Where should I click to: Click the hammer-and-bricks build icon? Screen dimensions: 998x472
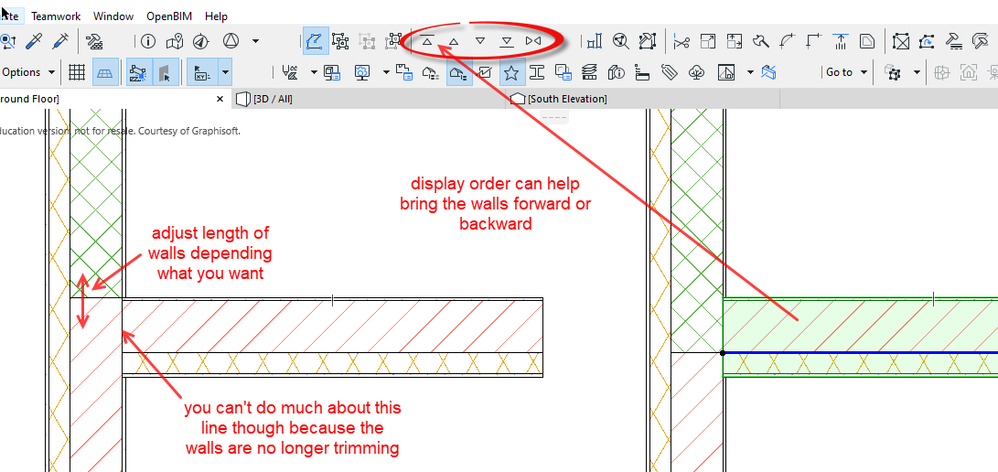pos(95,42)
